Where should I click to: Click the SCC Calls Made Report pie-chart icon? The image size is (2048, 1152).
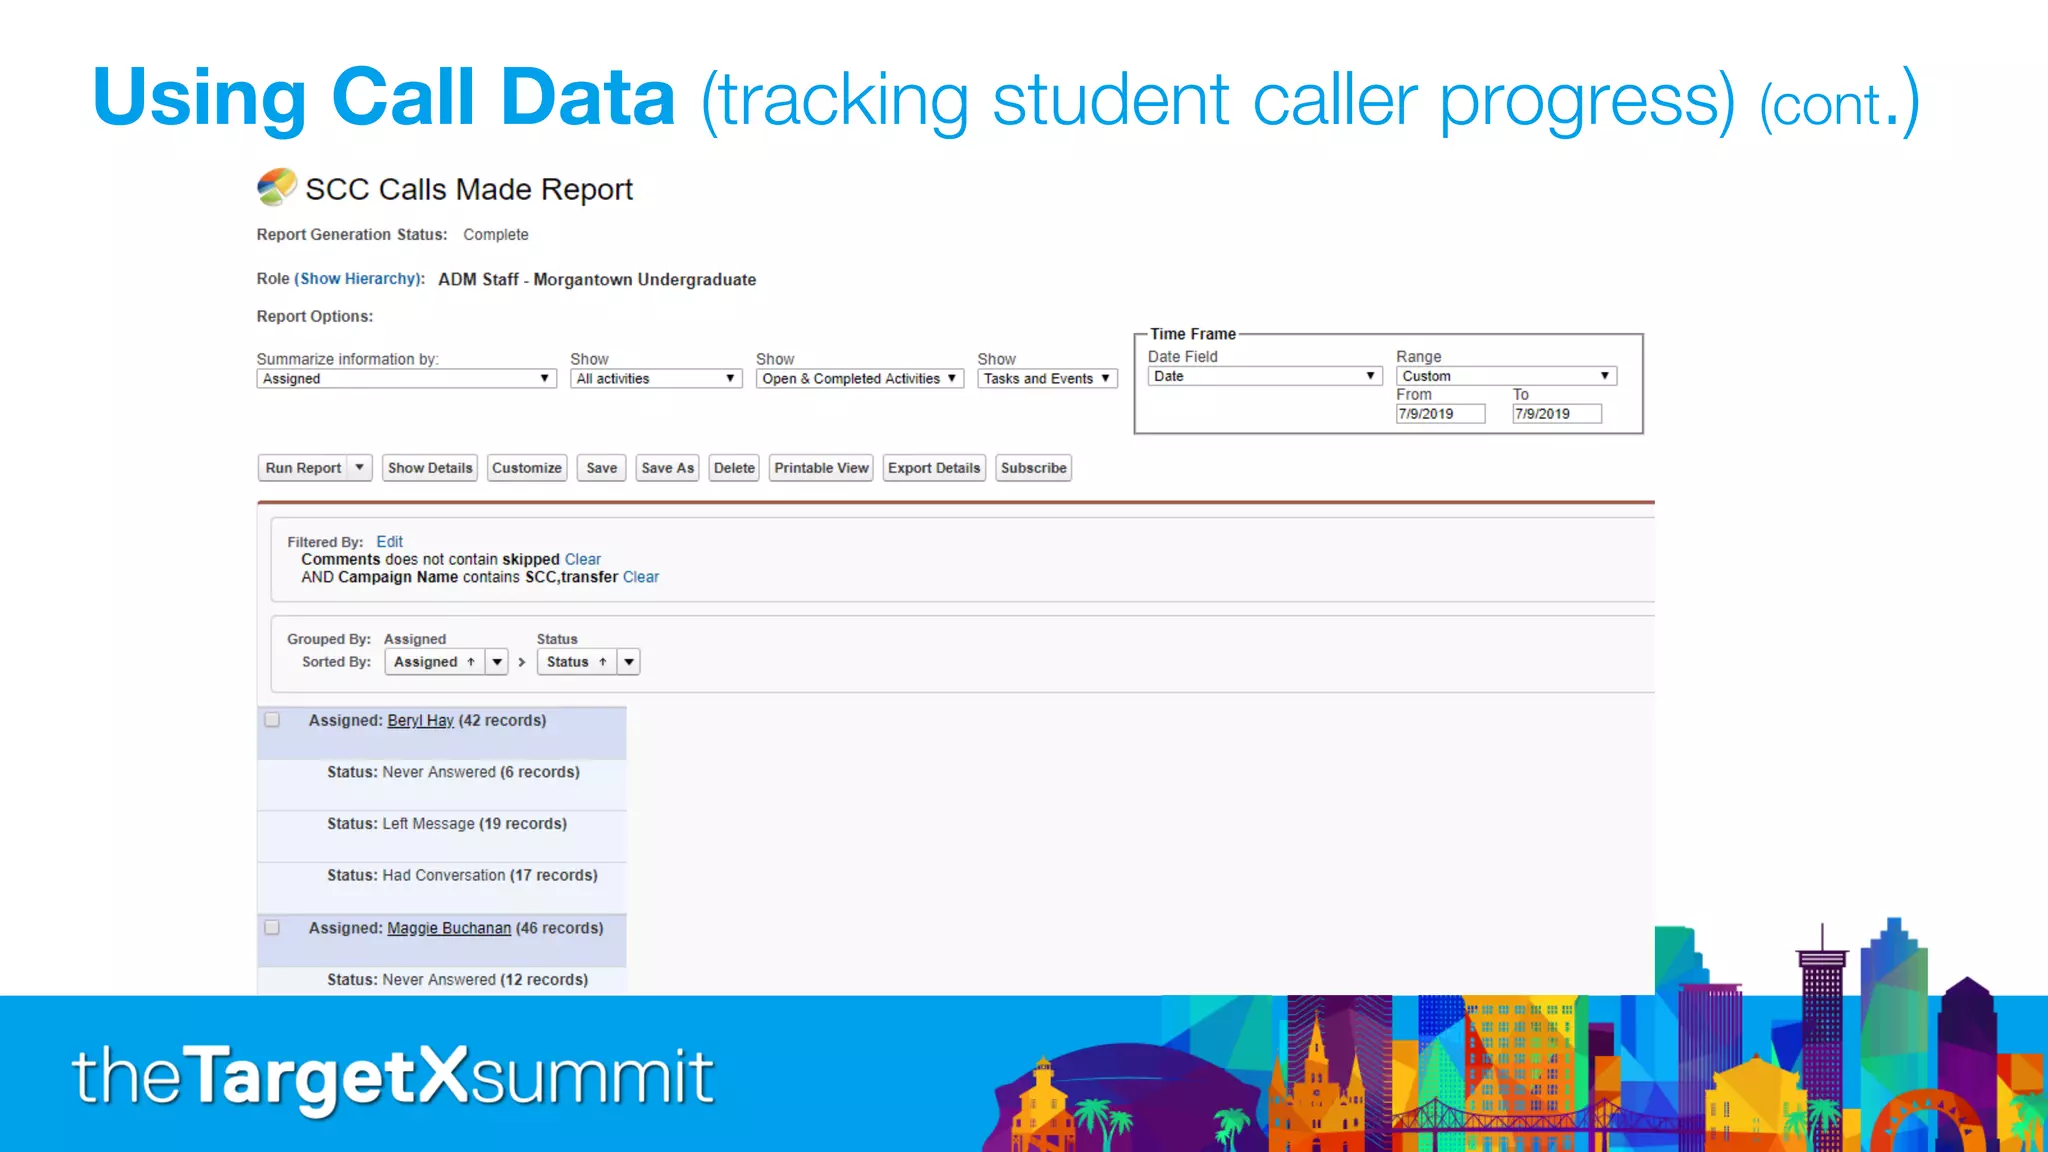(277, 187)
